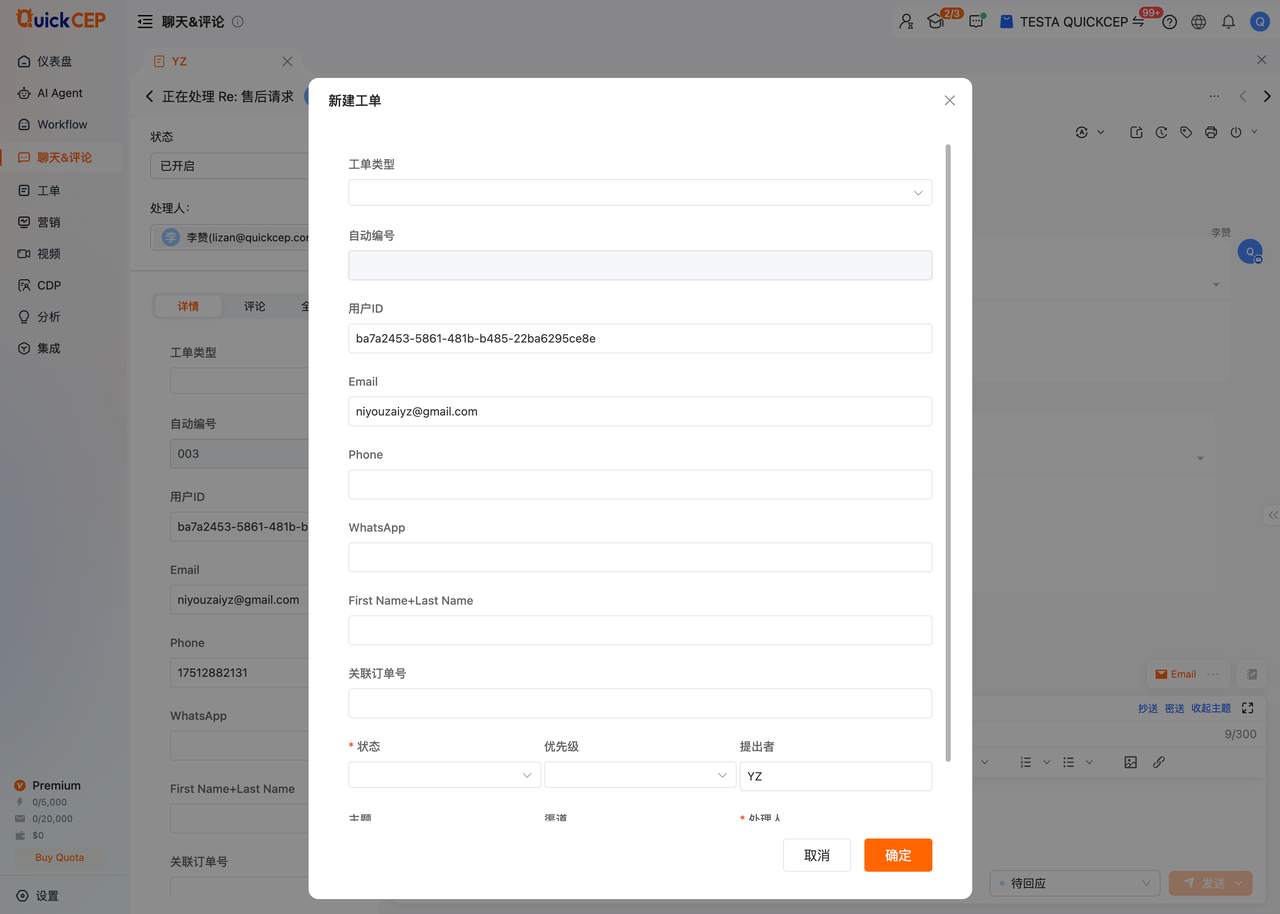Viewport: 1280px width, 914px height.
Task: Click the dialog vertical scrollbar
Action: 948,452
